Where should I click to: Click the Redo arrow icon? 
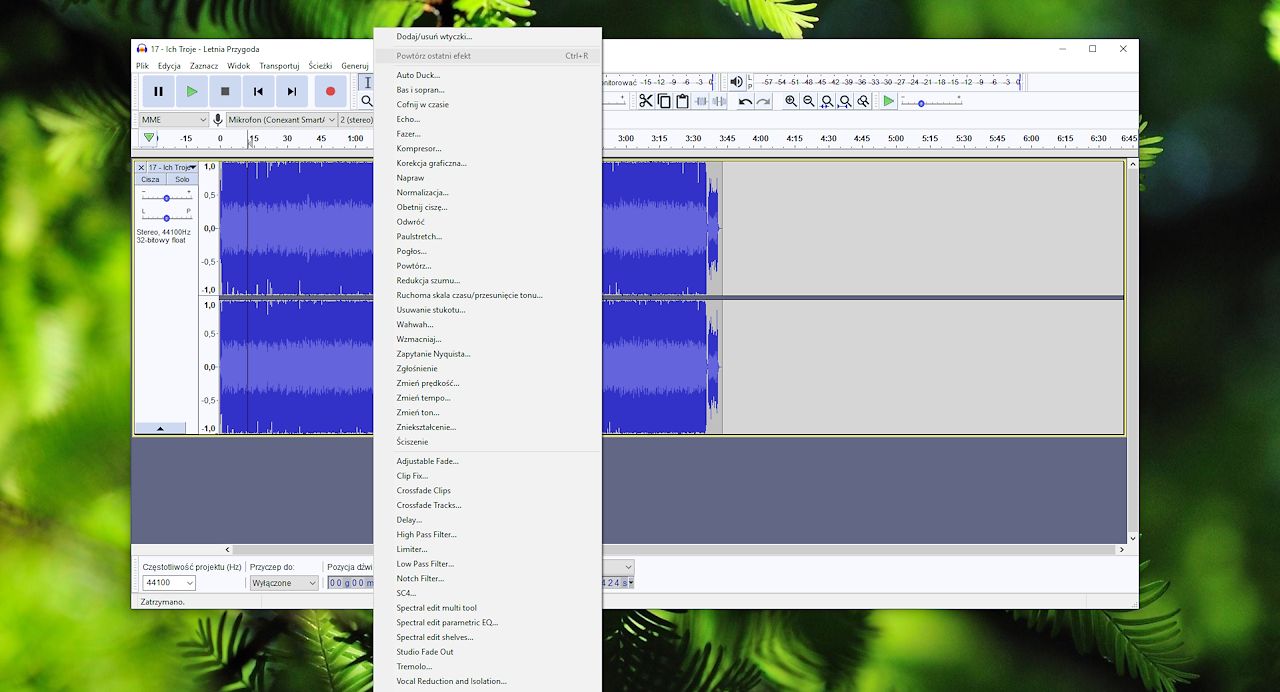[763, 100]
